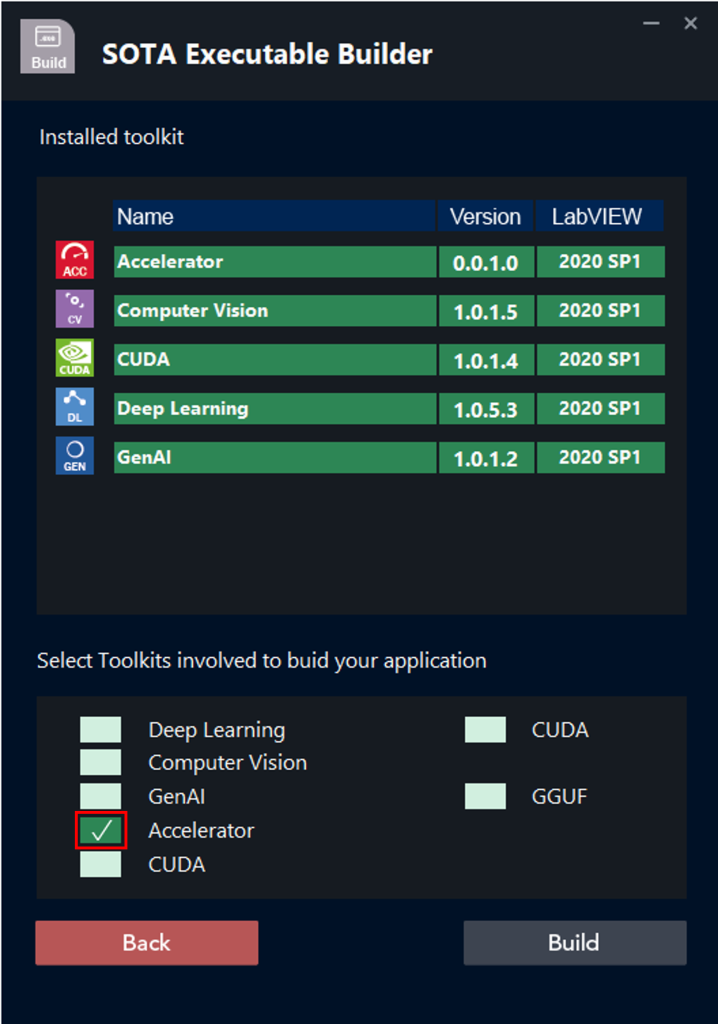Minimize the SOTA Executable Builder window
This screenshot has width=718, height=1024.
pyautogui.click(x=652, y=23)
